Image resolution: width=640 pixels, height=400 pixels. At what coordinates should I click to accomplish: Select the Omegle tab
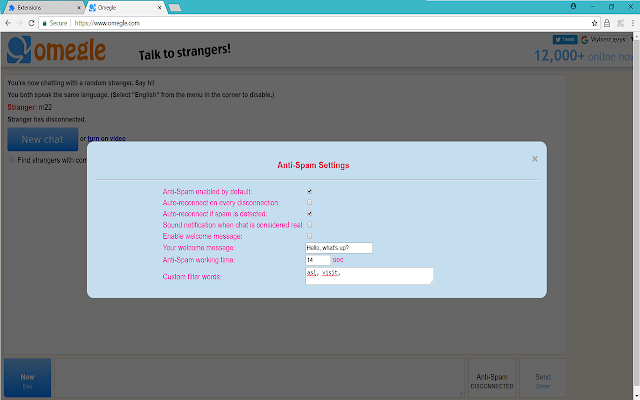(124, 8)
